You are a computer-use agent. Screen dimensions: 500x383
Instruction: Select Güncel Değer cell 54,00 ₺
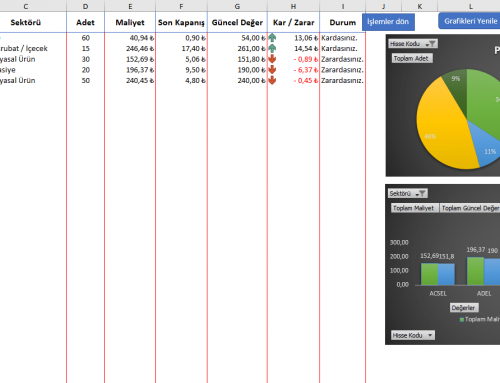[237, 38]
